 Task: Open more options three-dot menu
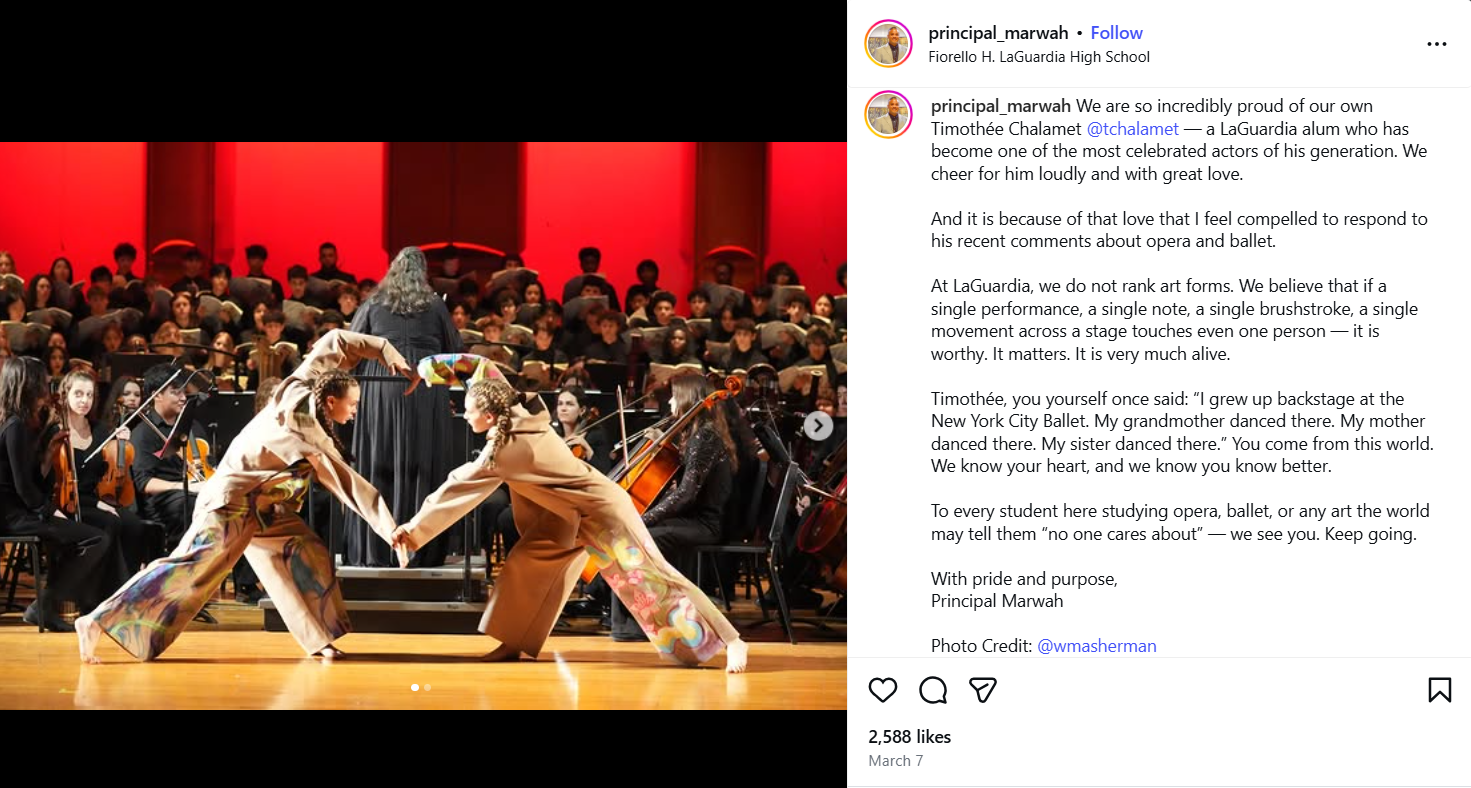click(x=1437, y=44)
